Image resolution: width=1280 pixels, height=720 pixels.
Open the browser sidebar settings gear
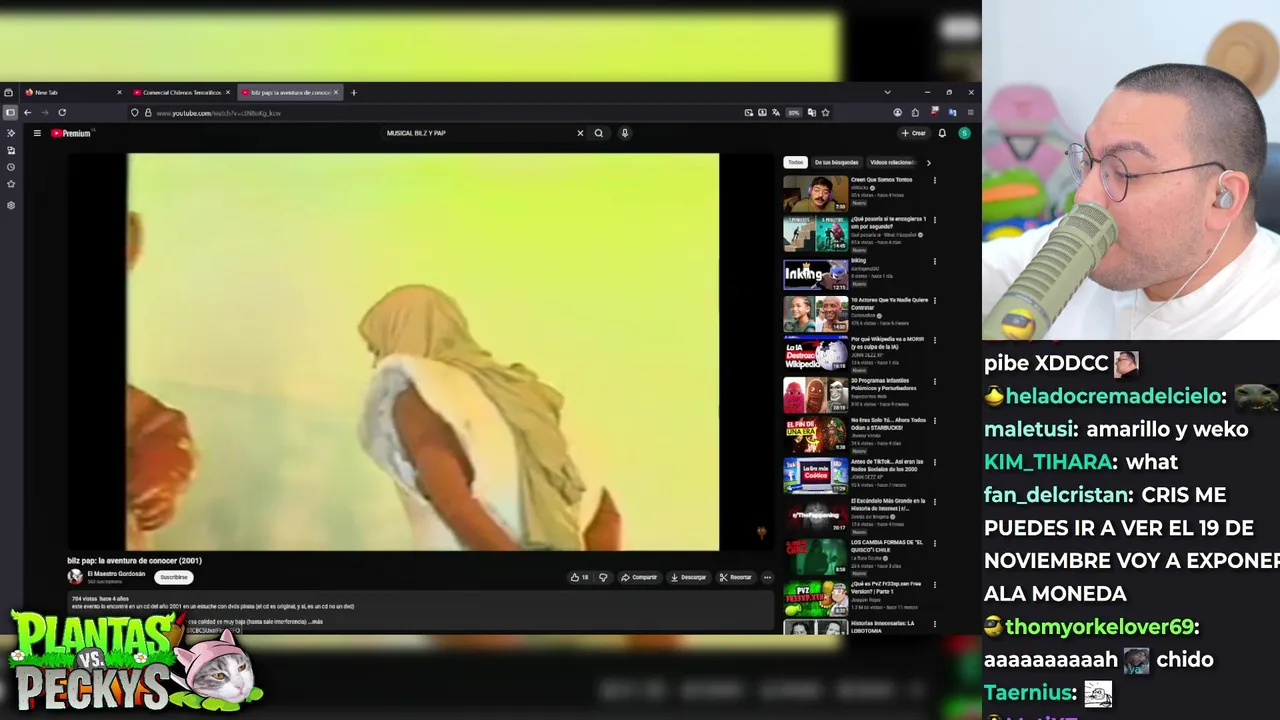click(11, 205)
